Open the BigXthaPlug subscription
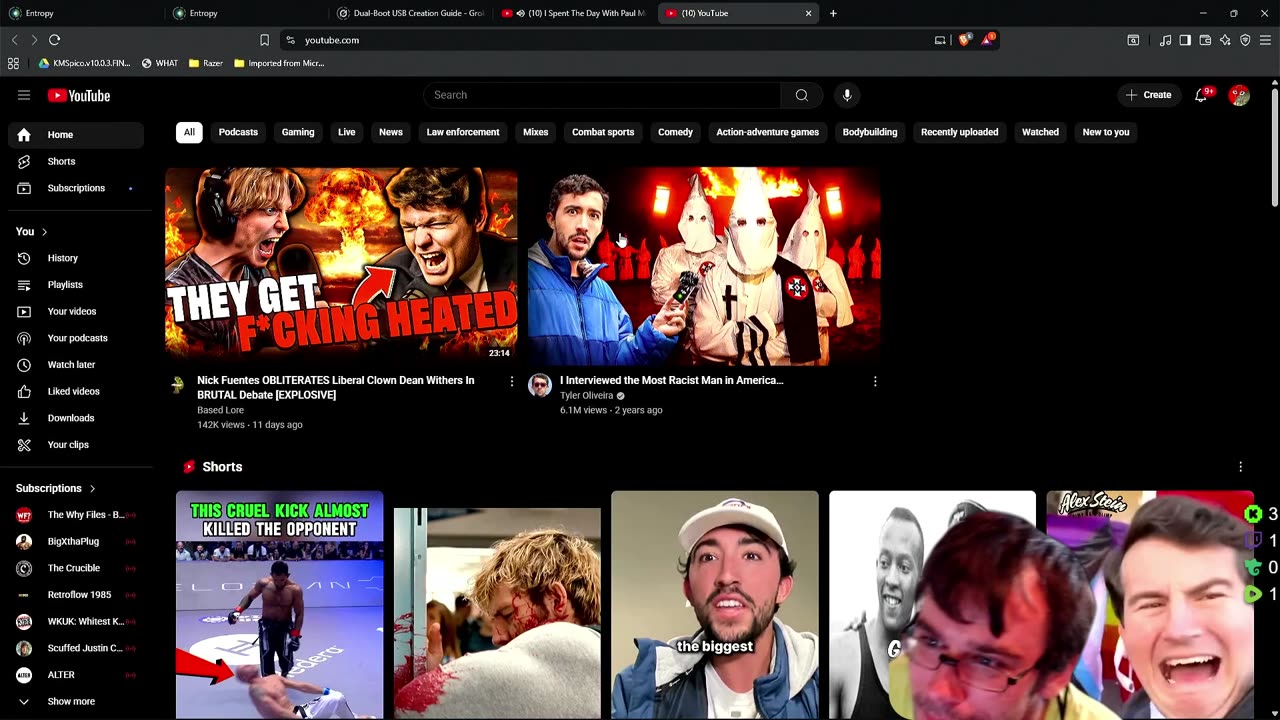 coord(76,541)
